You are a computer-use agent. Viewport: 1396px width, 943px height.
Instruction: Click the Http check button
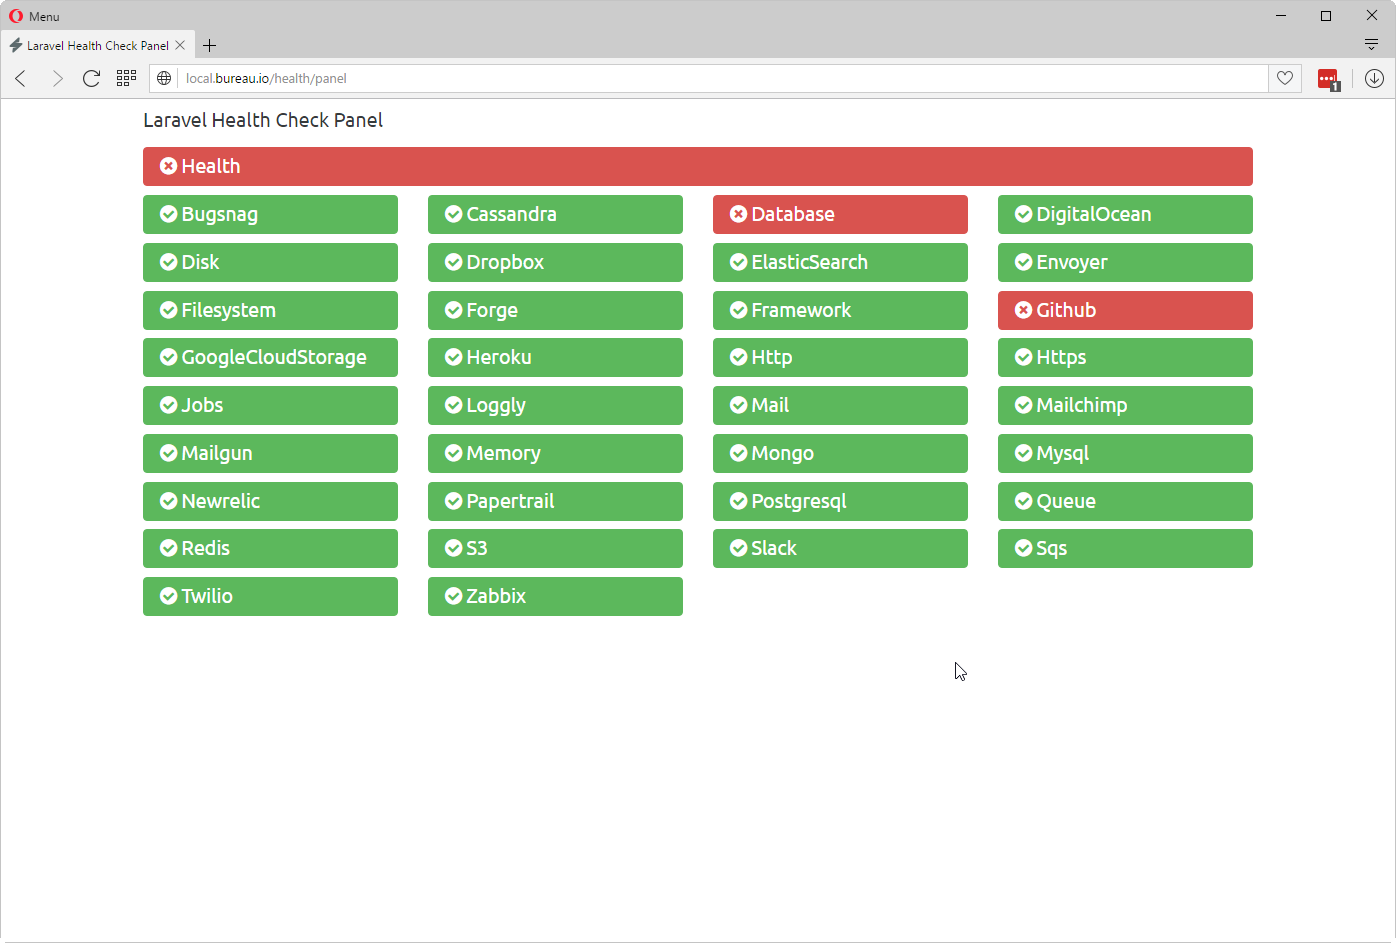click(x=840, y=357)
